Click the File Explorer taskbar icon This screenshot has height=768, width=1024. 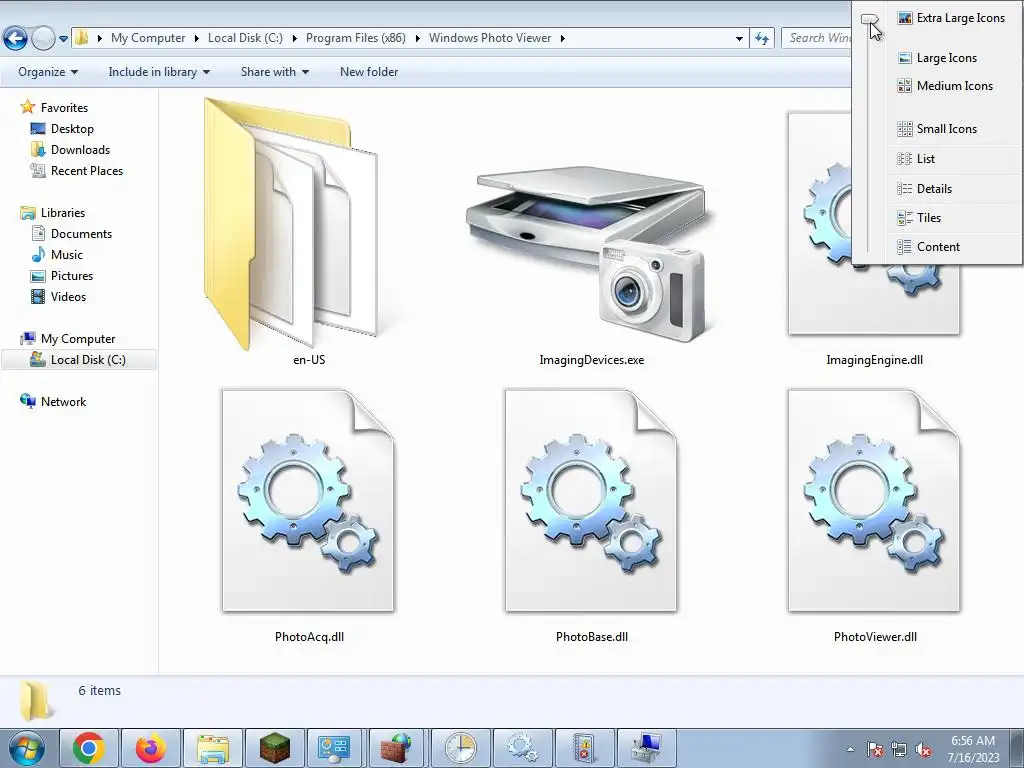click(x=212, y=748)
